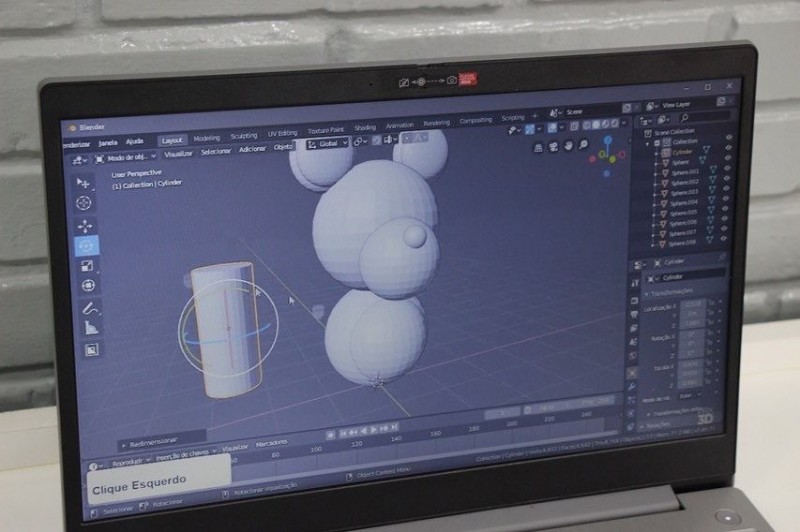Open the Modo de objeto dropdown
This screenshot has width=800, height=532.
(126, 159)
